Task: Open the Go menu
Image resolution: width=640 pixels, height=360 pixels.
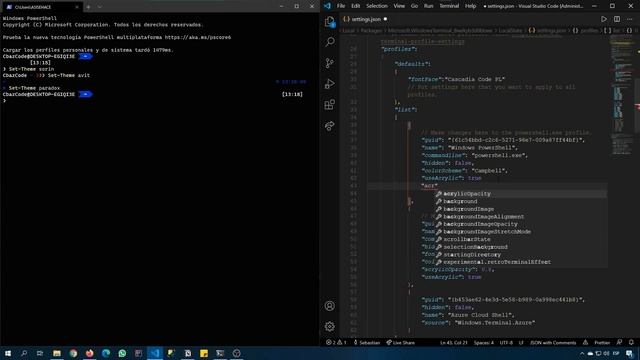Action: pos(414,6)
